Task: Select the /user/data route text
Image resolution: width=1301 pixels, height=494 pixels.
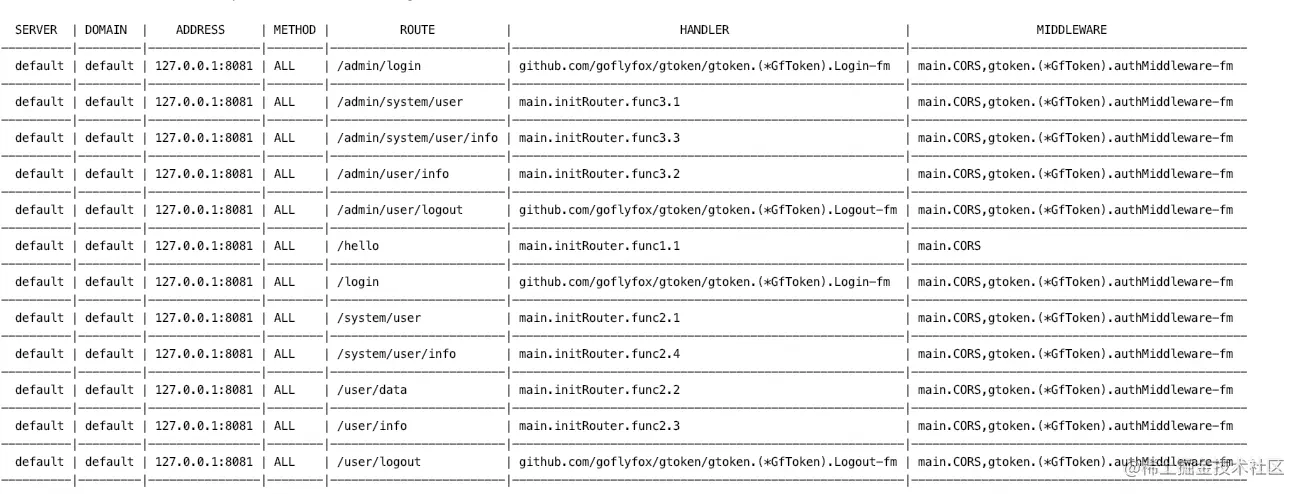Action: [x=372, y=390]
